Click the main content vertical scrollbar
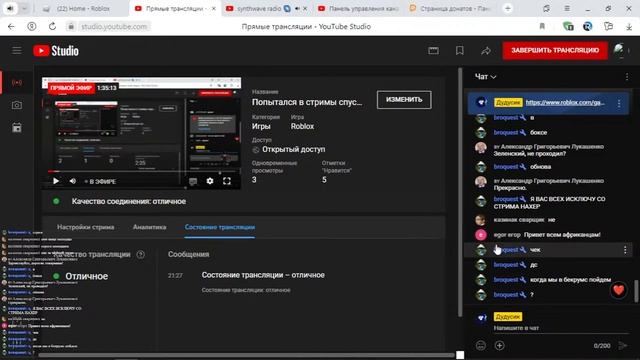The height and width of the screenshot is (360, 640). (460, 192)
